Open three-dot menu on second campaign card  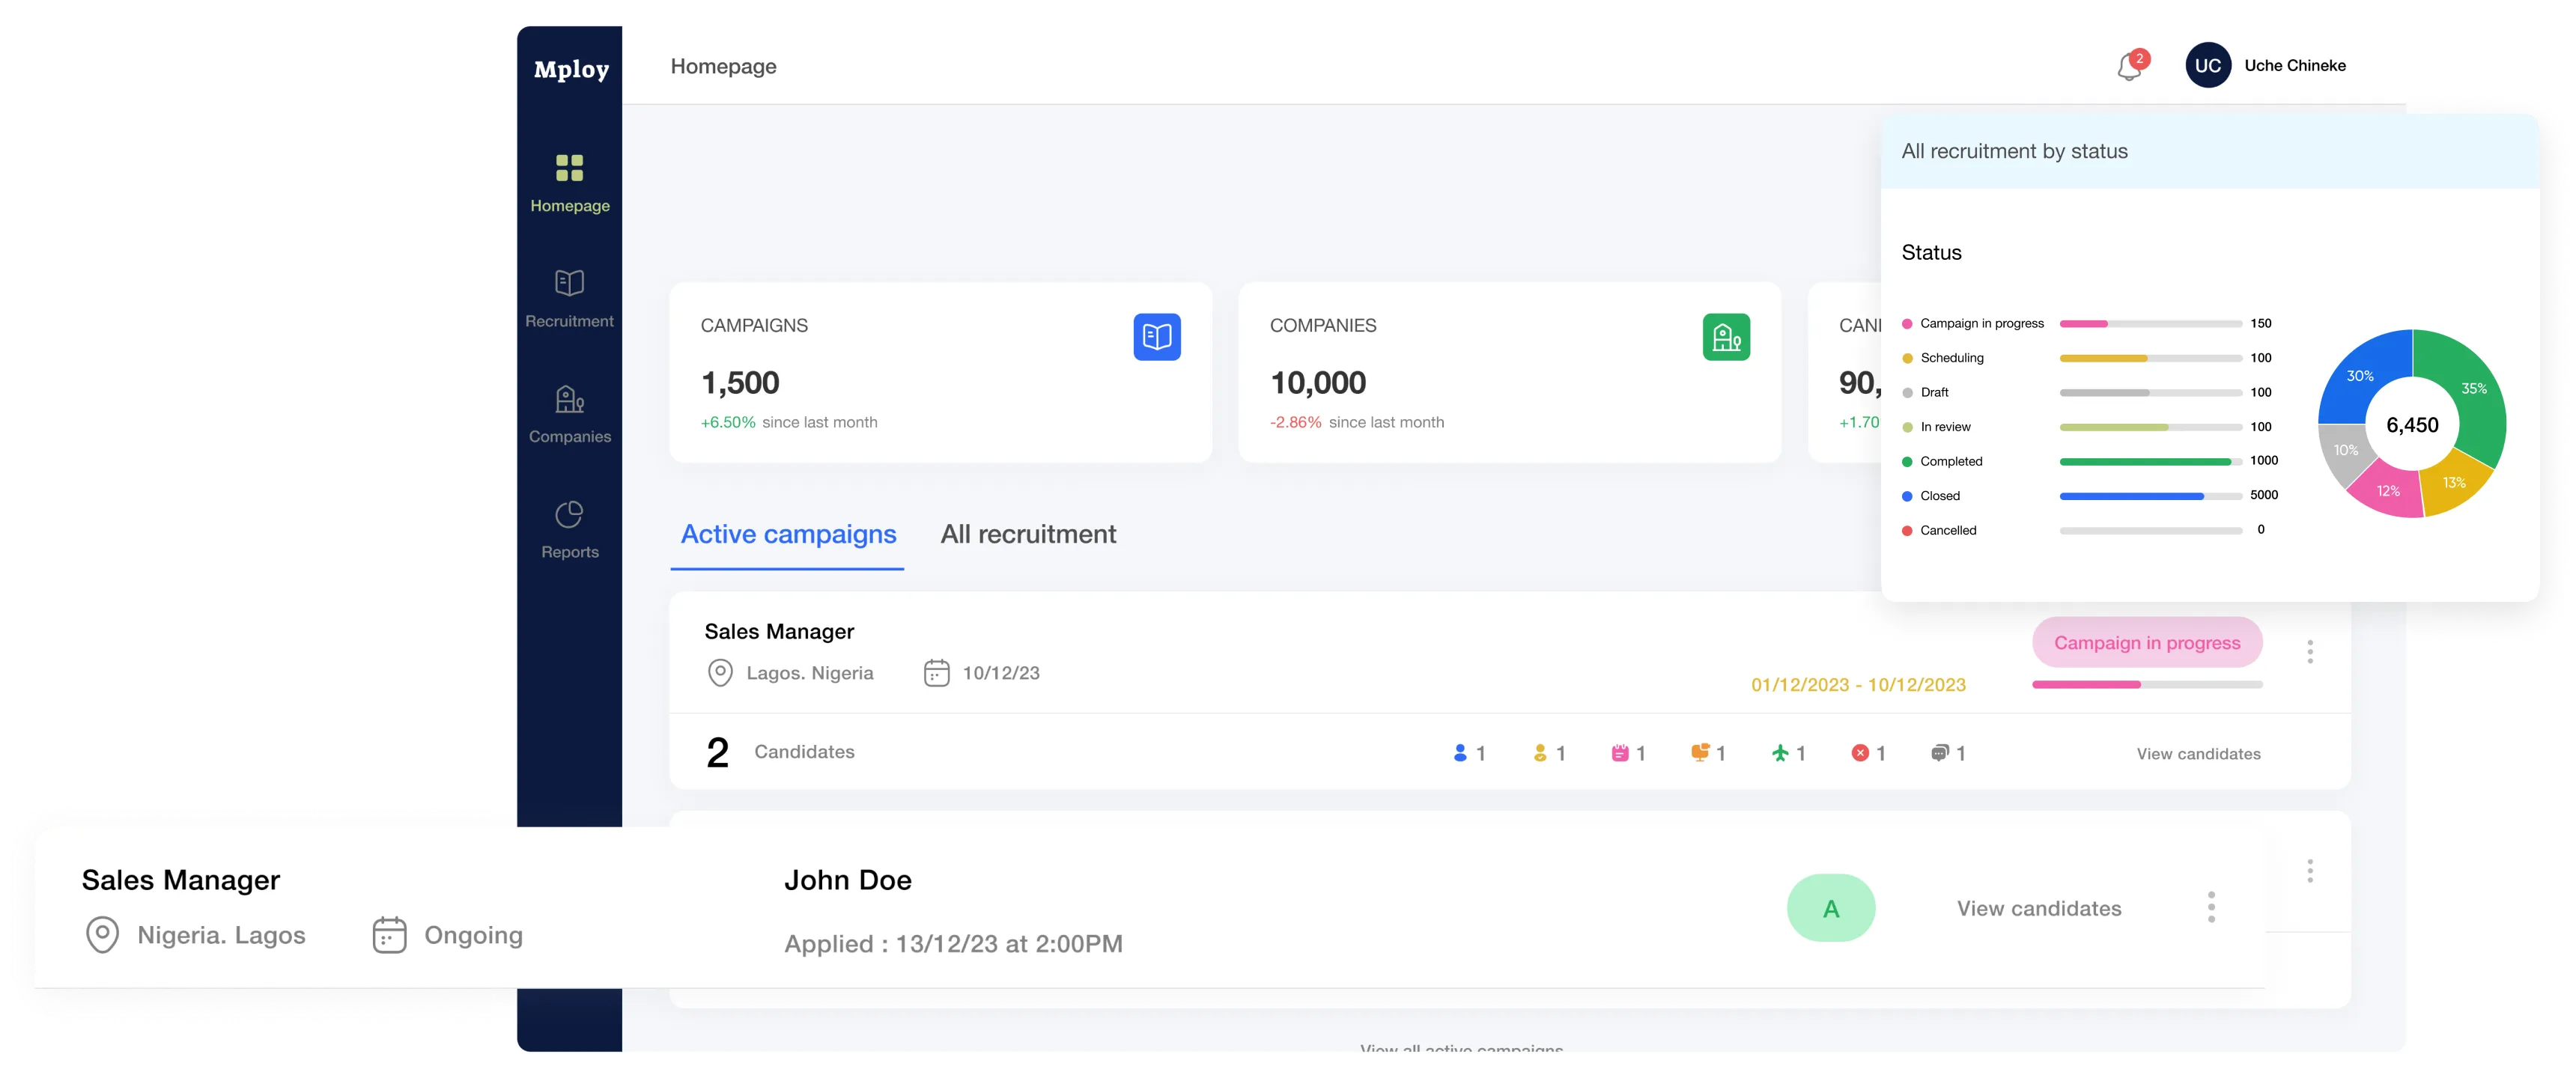click(x=2310, y=871)
